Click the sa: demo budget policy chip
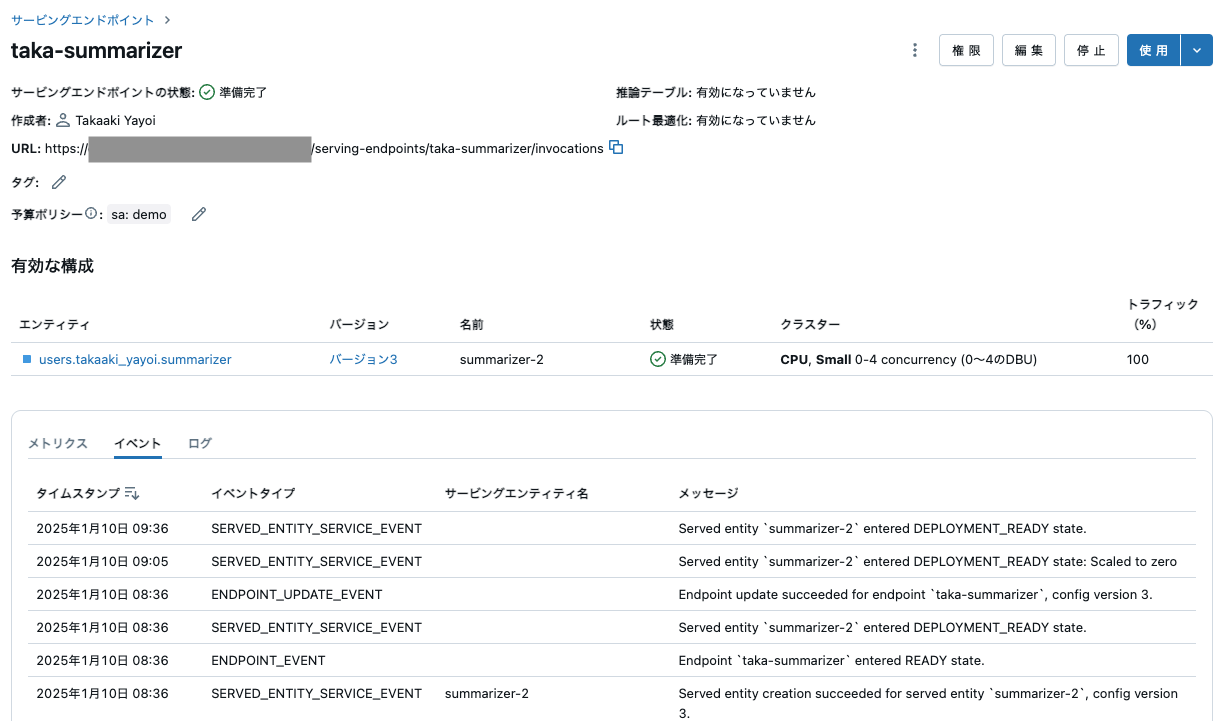The width and height of the screenshot is (1220, 721). click(x=138, y=213)
